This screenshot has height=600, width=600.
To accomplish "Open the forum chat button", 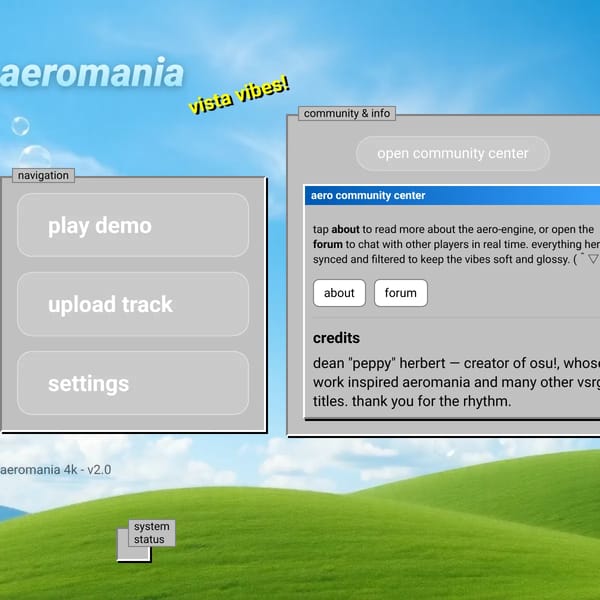I will pyautogui.click(x=401, y=293).
